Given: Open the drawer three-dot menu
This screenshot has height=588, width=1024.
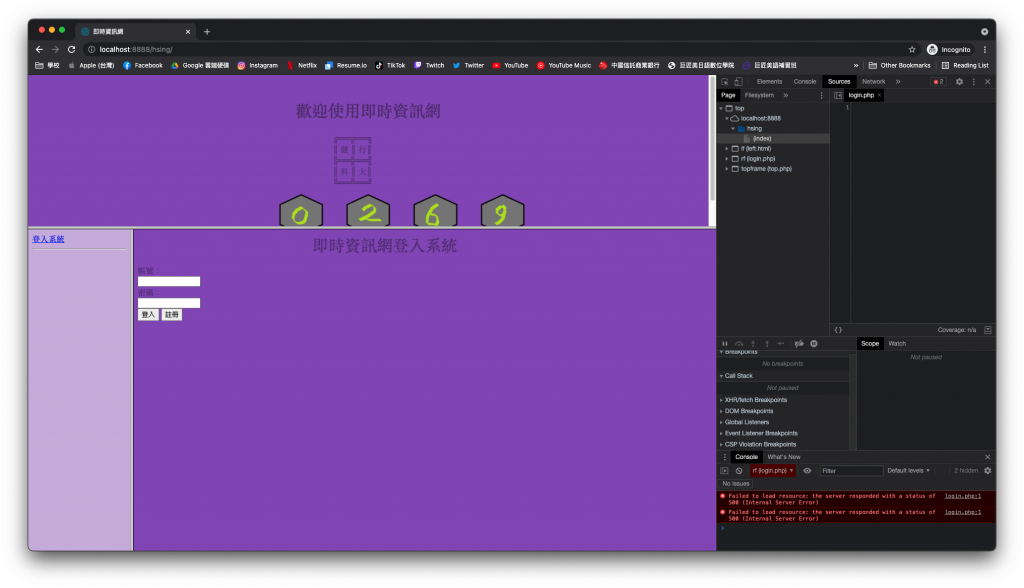Looking at the screenshot, I should tap(724, 457).
